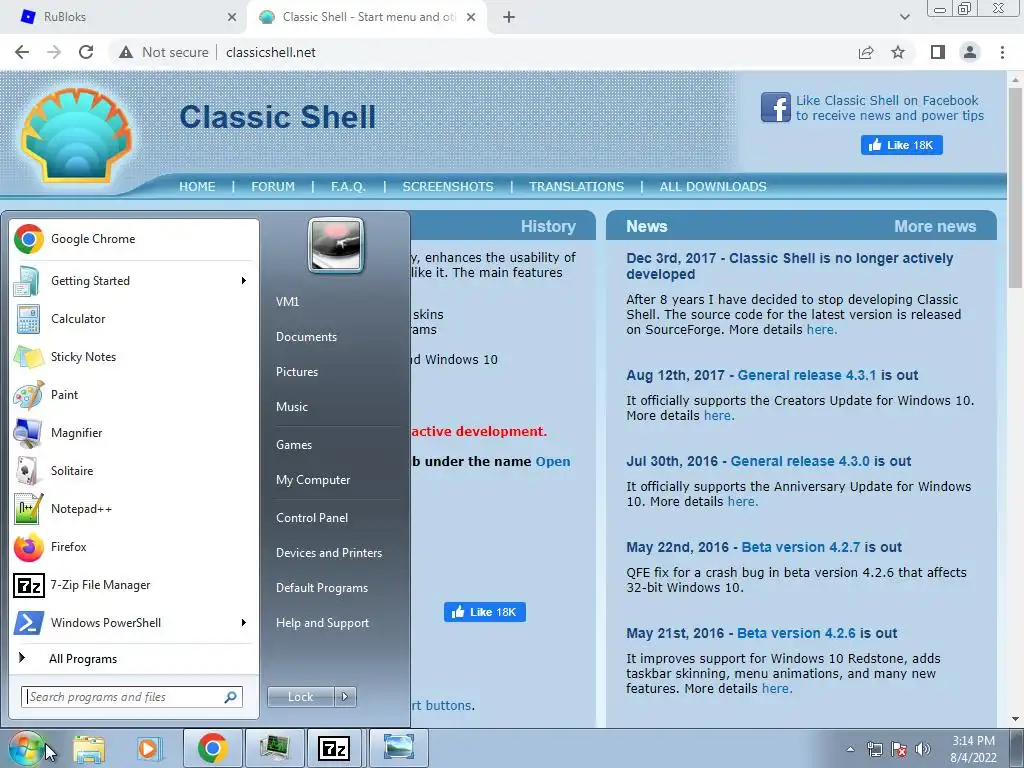The height and width of the screenshot is (768, 1024).
Task: Click the taskbar clock 3:14 PM
Action: pyautogui.click(x=973, y=741)
